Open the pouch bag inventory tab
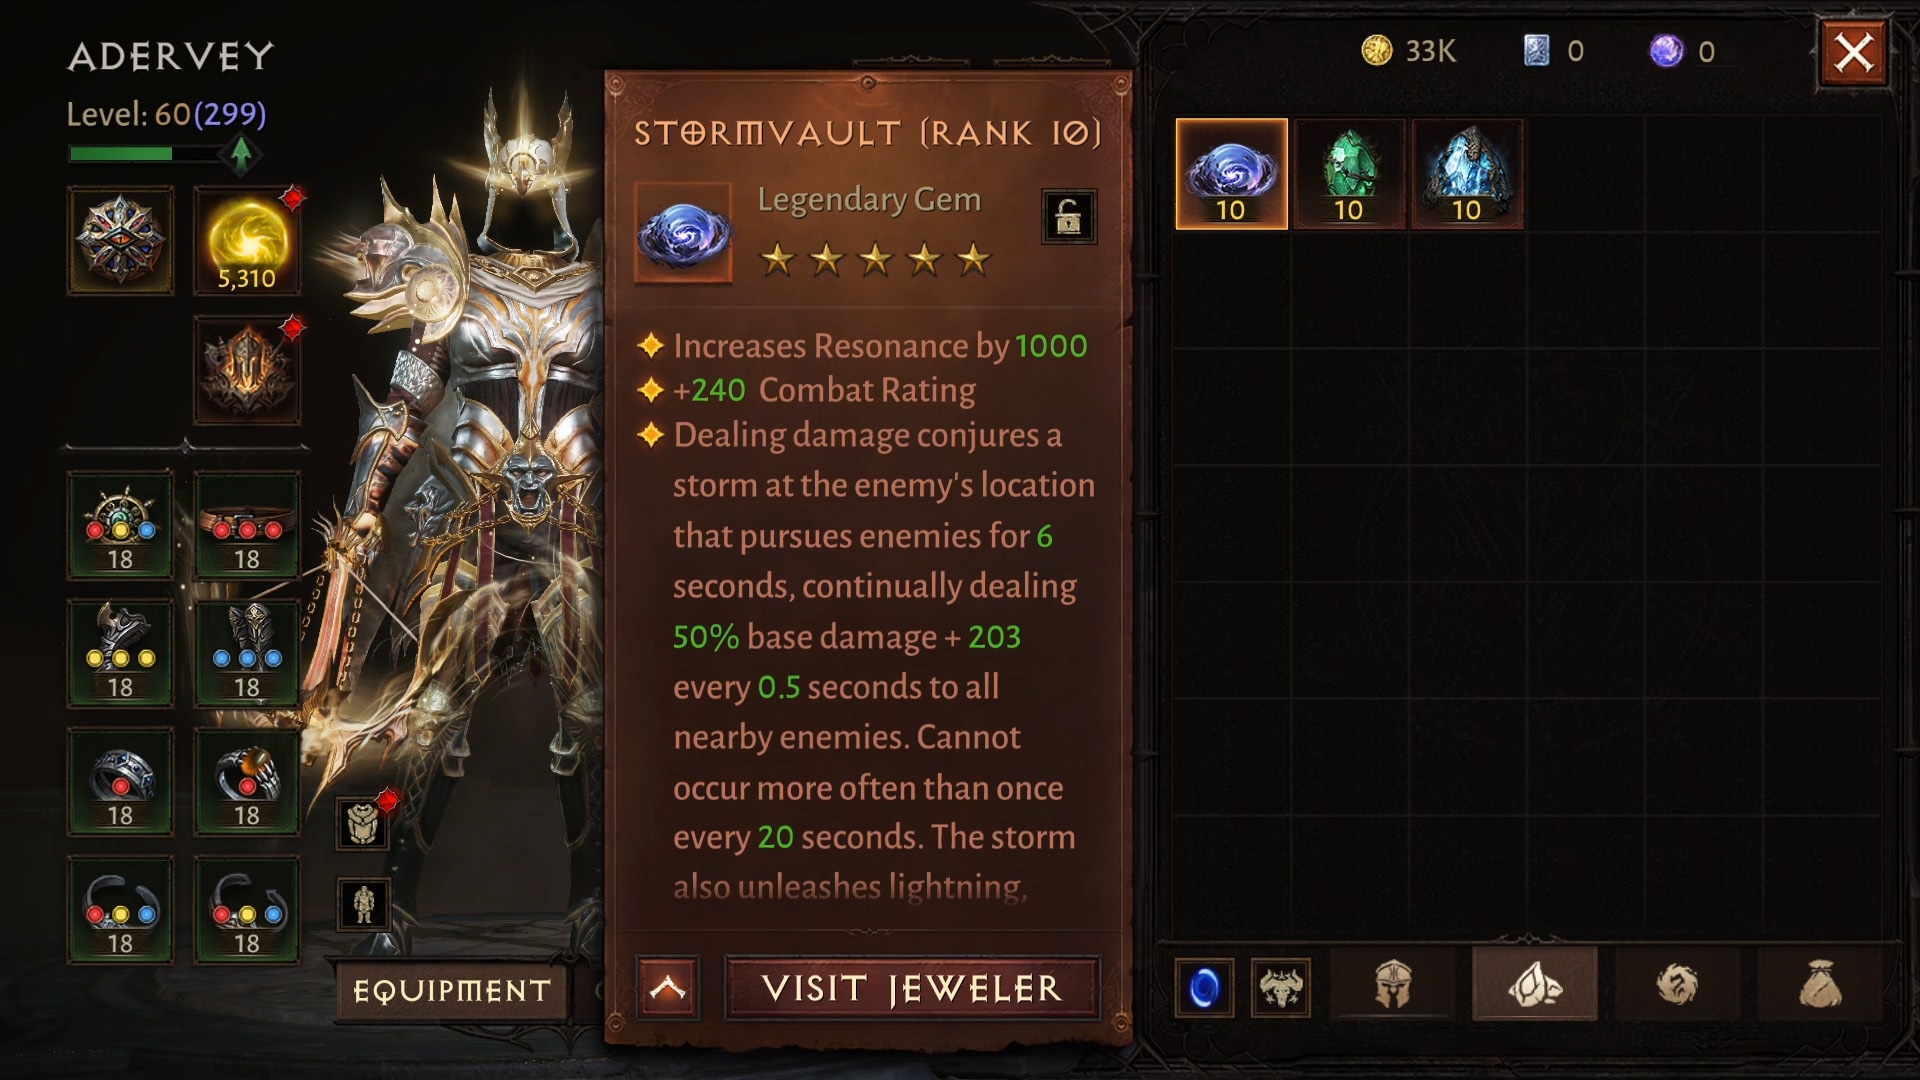1920x1080 pixels. 1820,985
